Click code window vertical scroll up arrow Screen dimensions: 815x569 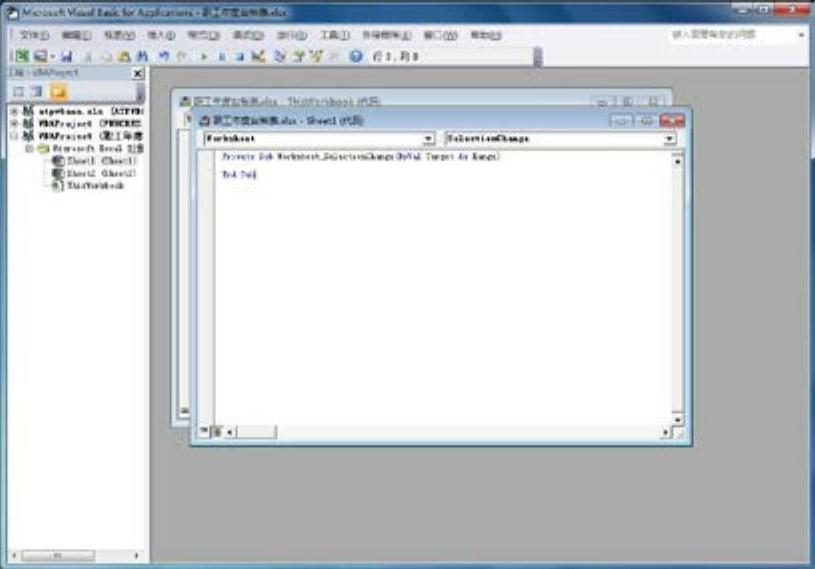coord(677,162)
